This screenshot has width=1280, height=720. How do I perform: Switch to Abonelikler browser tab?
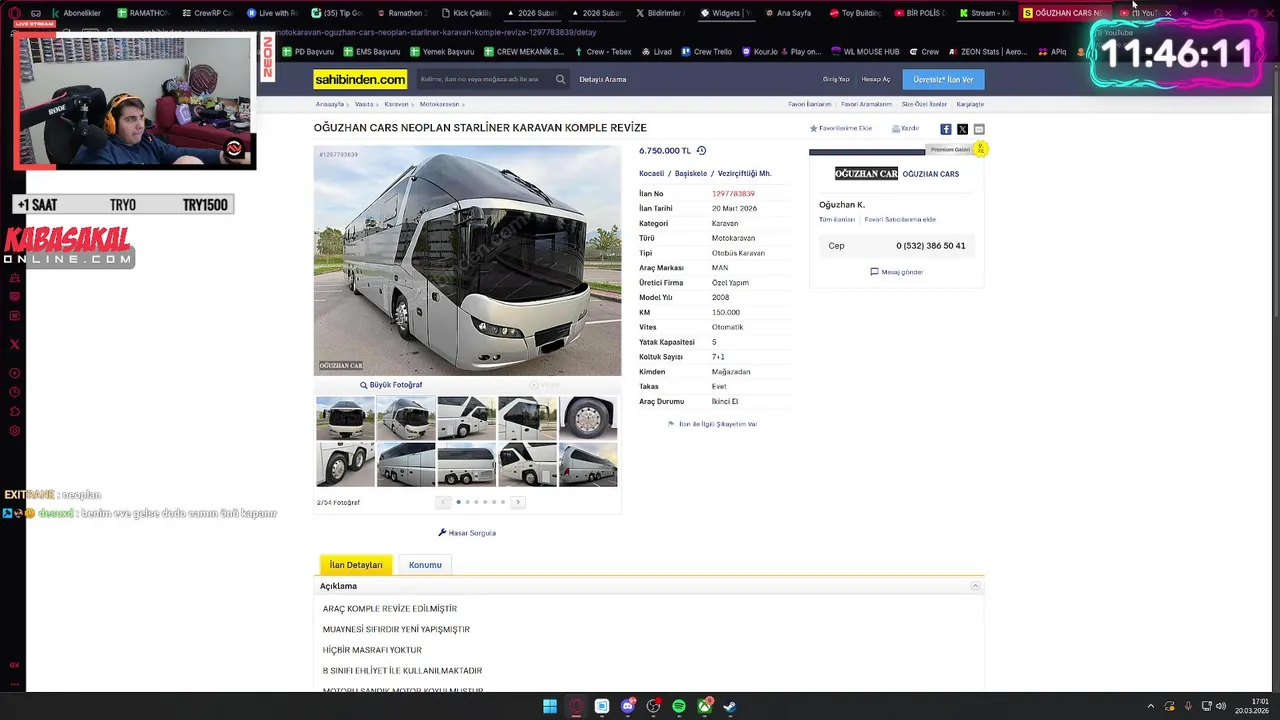[x=75, y=13]
